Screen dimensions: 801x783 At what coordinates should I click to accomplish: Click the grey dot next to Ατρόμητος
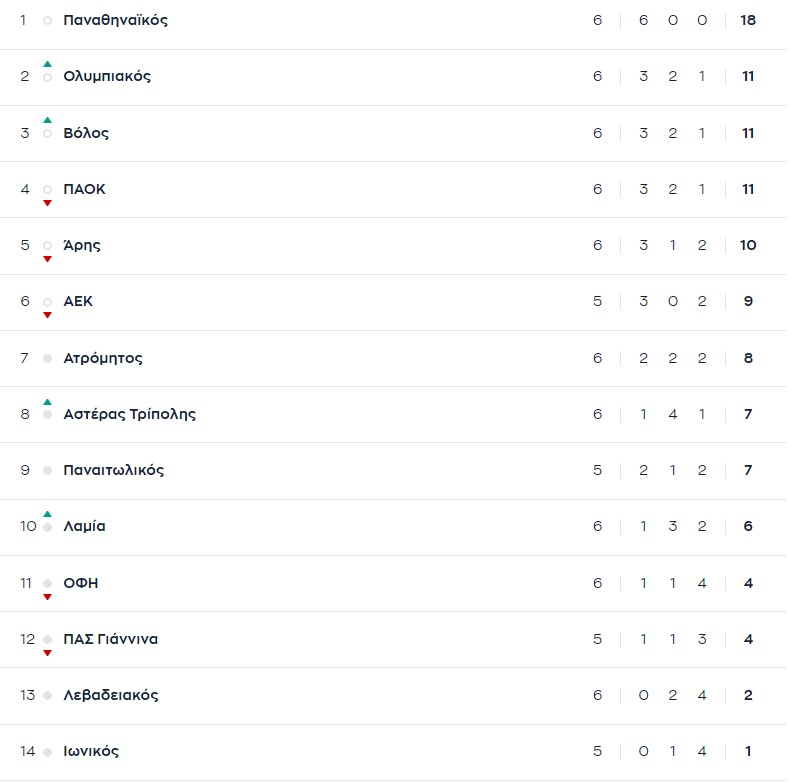pos(47,358)
